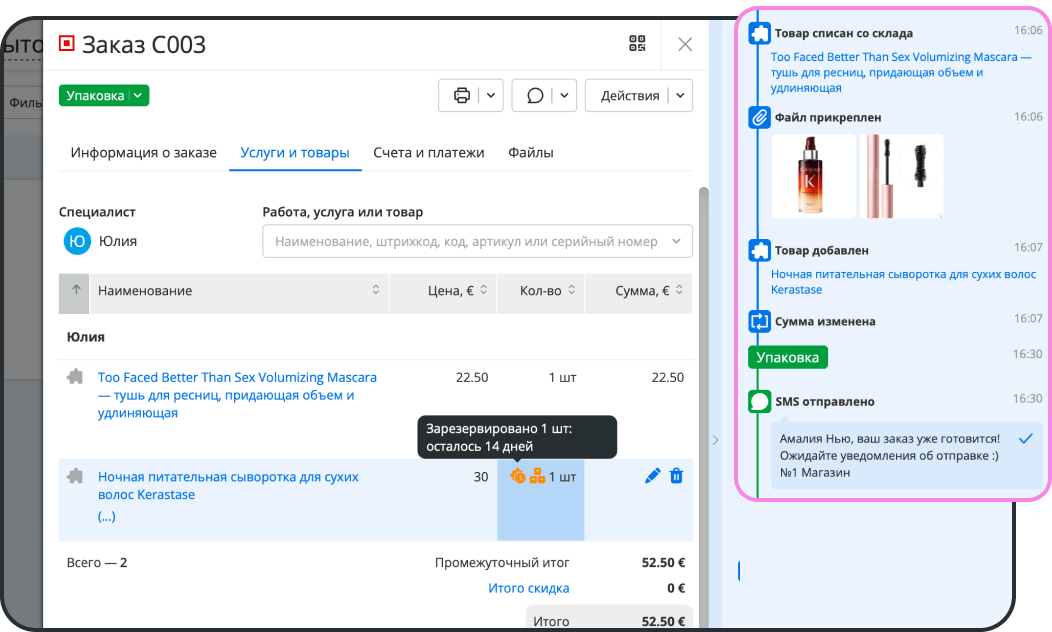Click the printer icon button
This screenshot has width=1052, height=632.
(x=462, y=95)
